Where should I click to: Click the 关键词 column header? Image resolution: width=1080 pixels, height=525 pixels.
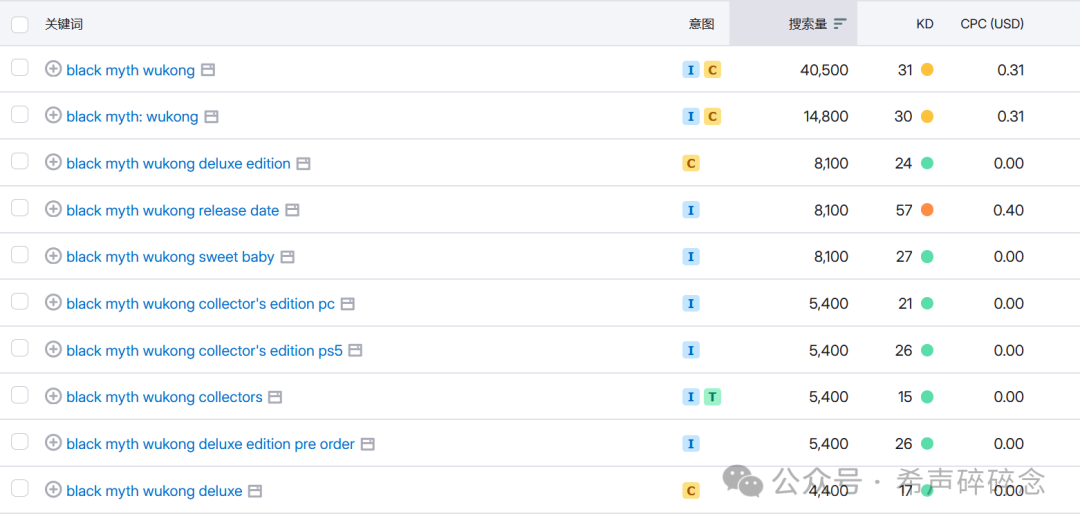click(x=64, y=24)
